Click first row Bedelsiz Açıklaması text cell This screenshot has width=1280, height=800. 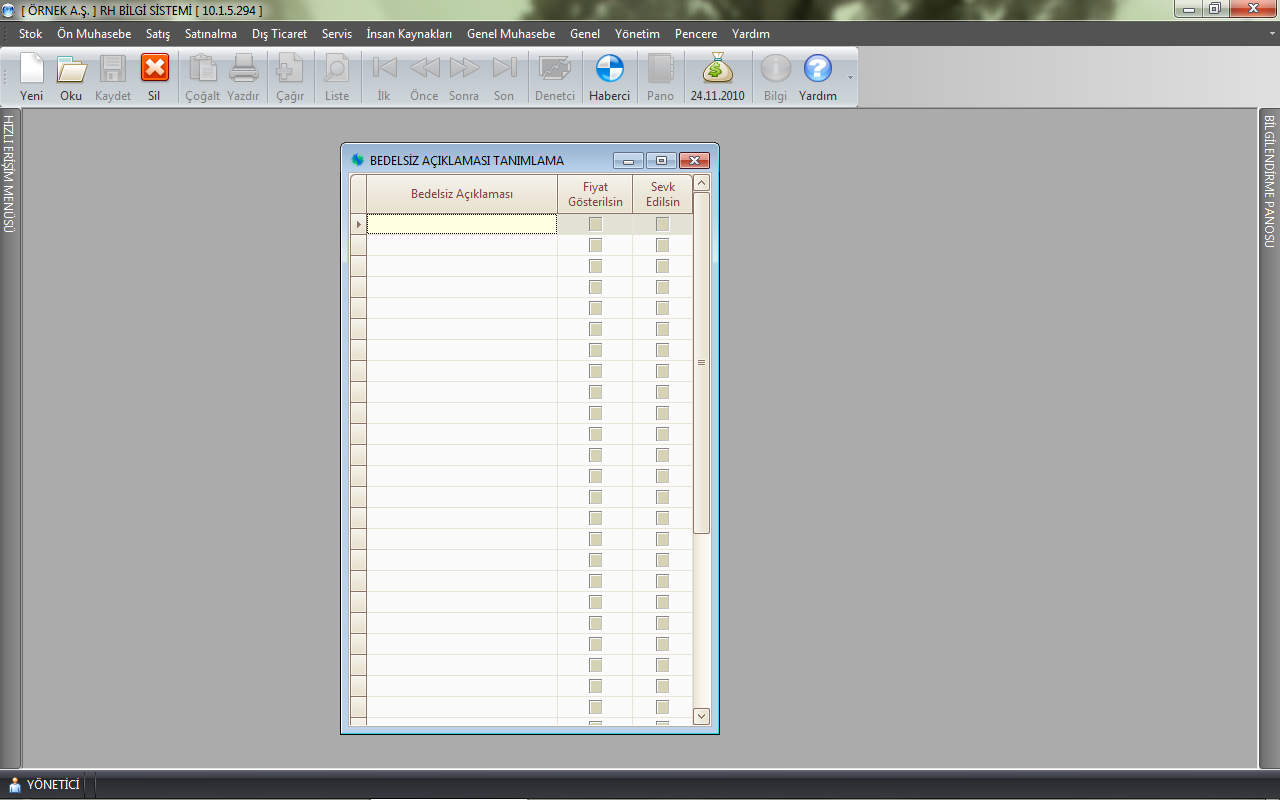(x=461, y=225)
